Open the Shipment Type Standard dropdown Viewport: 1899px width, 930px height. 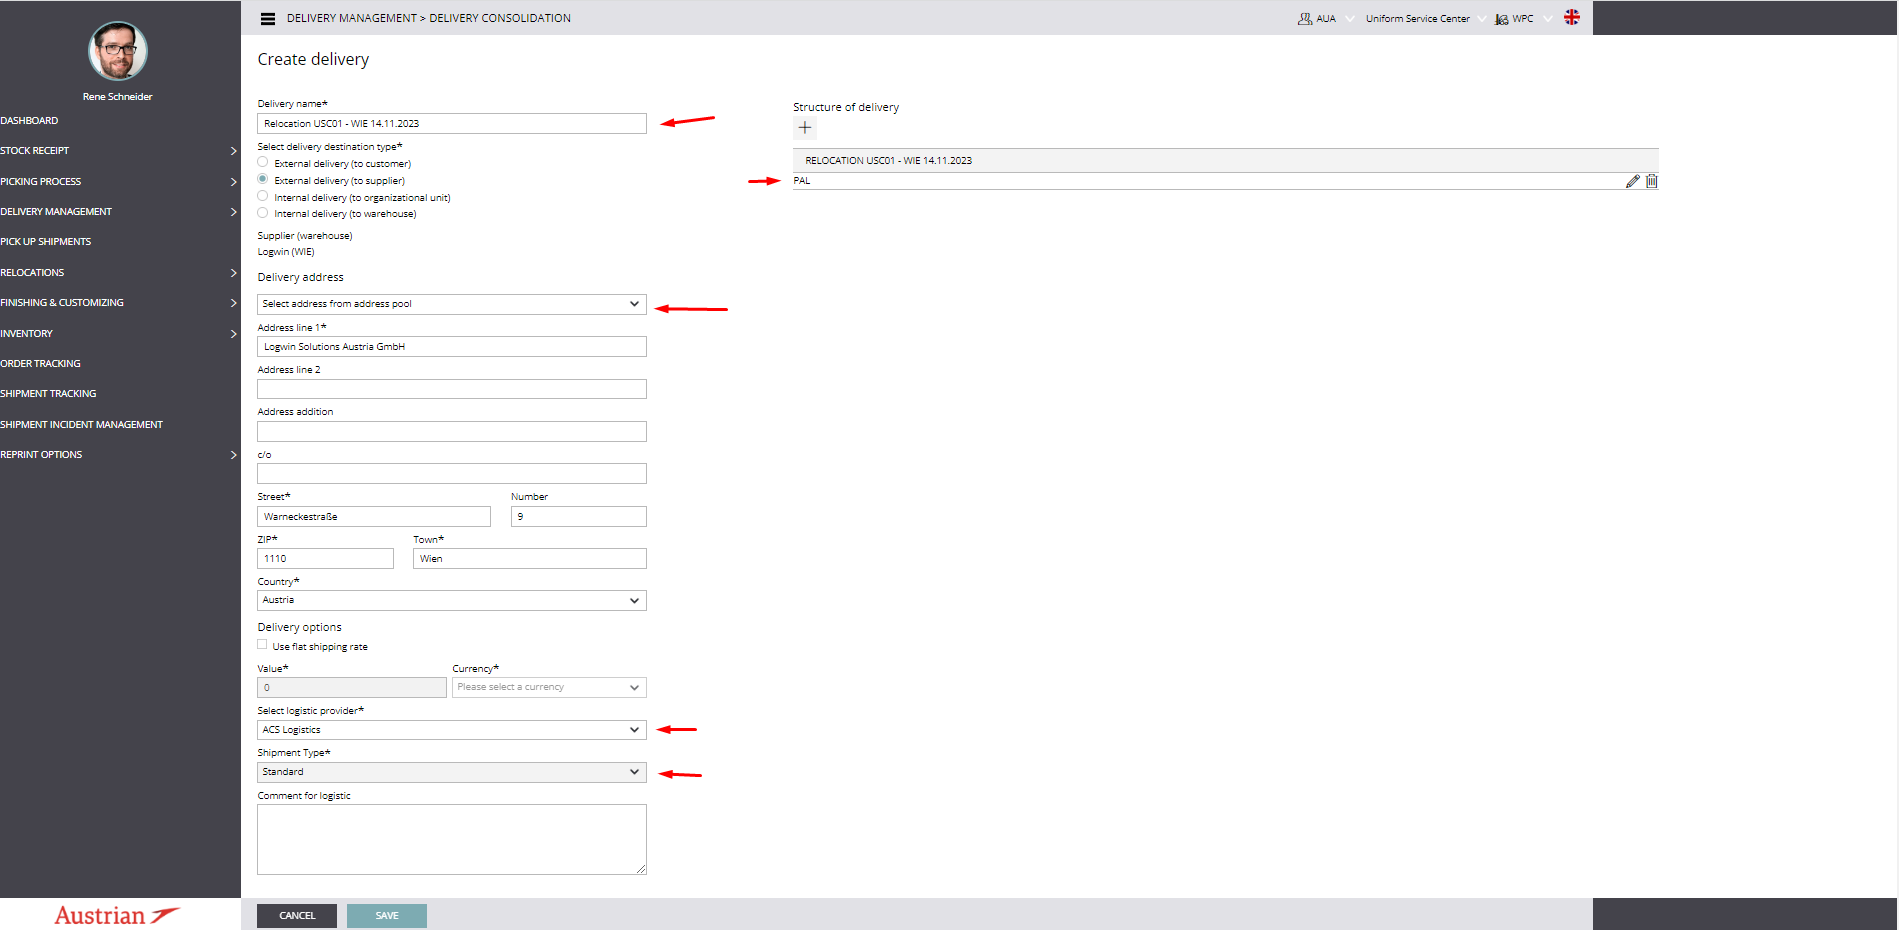click(x=451, y=772)
